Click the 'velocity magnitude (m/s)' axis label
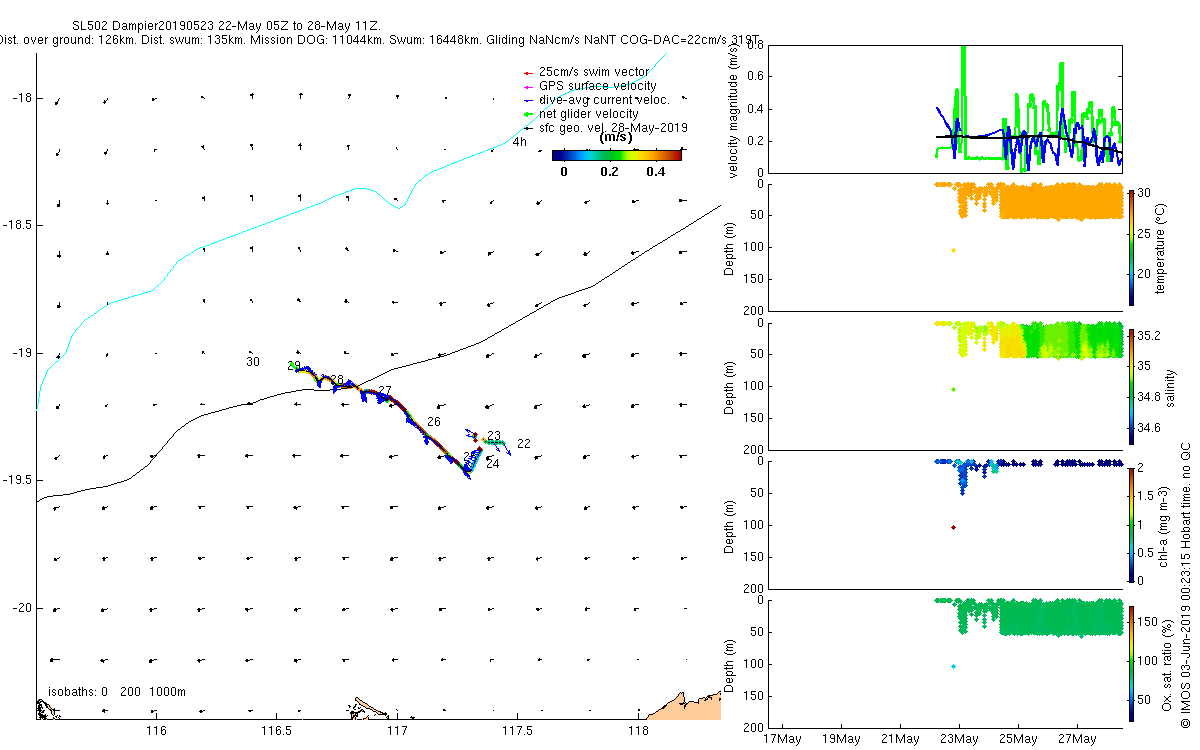The width and height of the screenshot is (1200, 750). pyautogui.click(x=735, y=112)
